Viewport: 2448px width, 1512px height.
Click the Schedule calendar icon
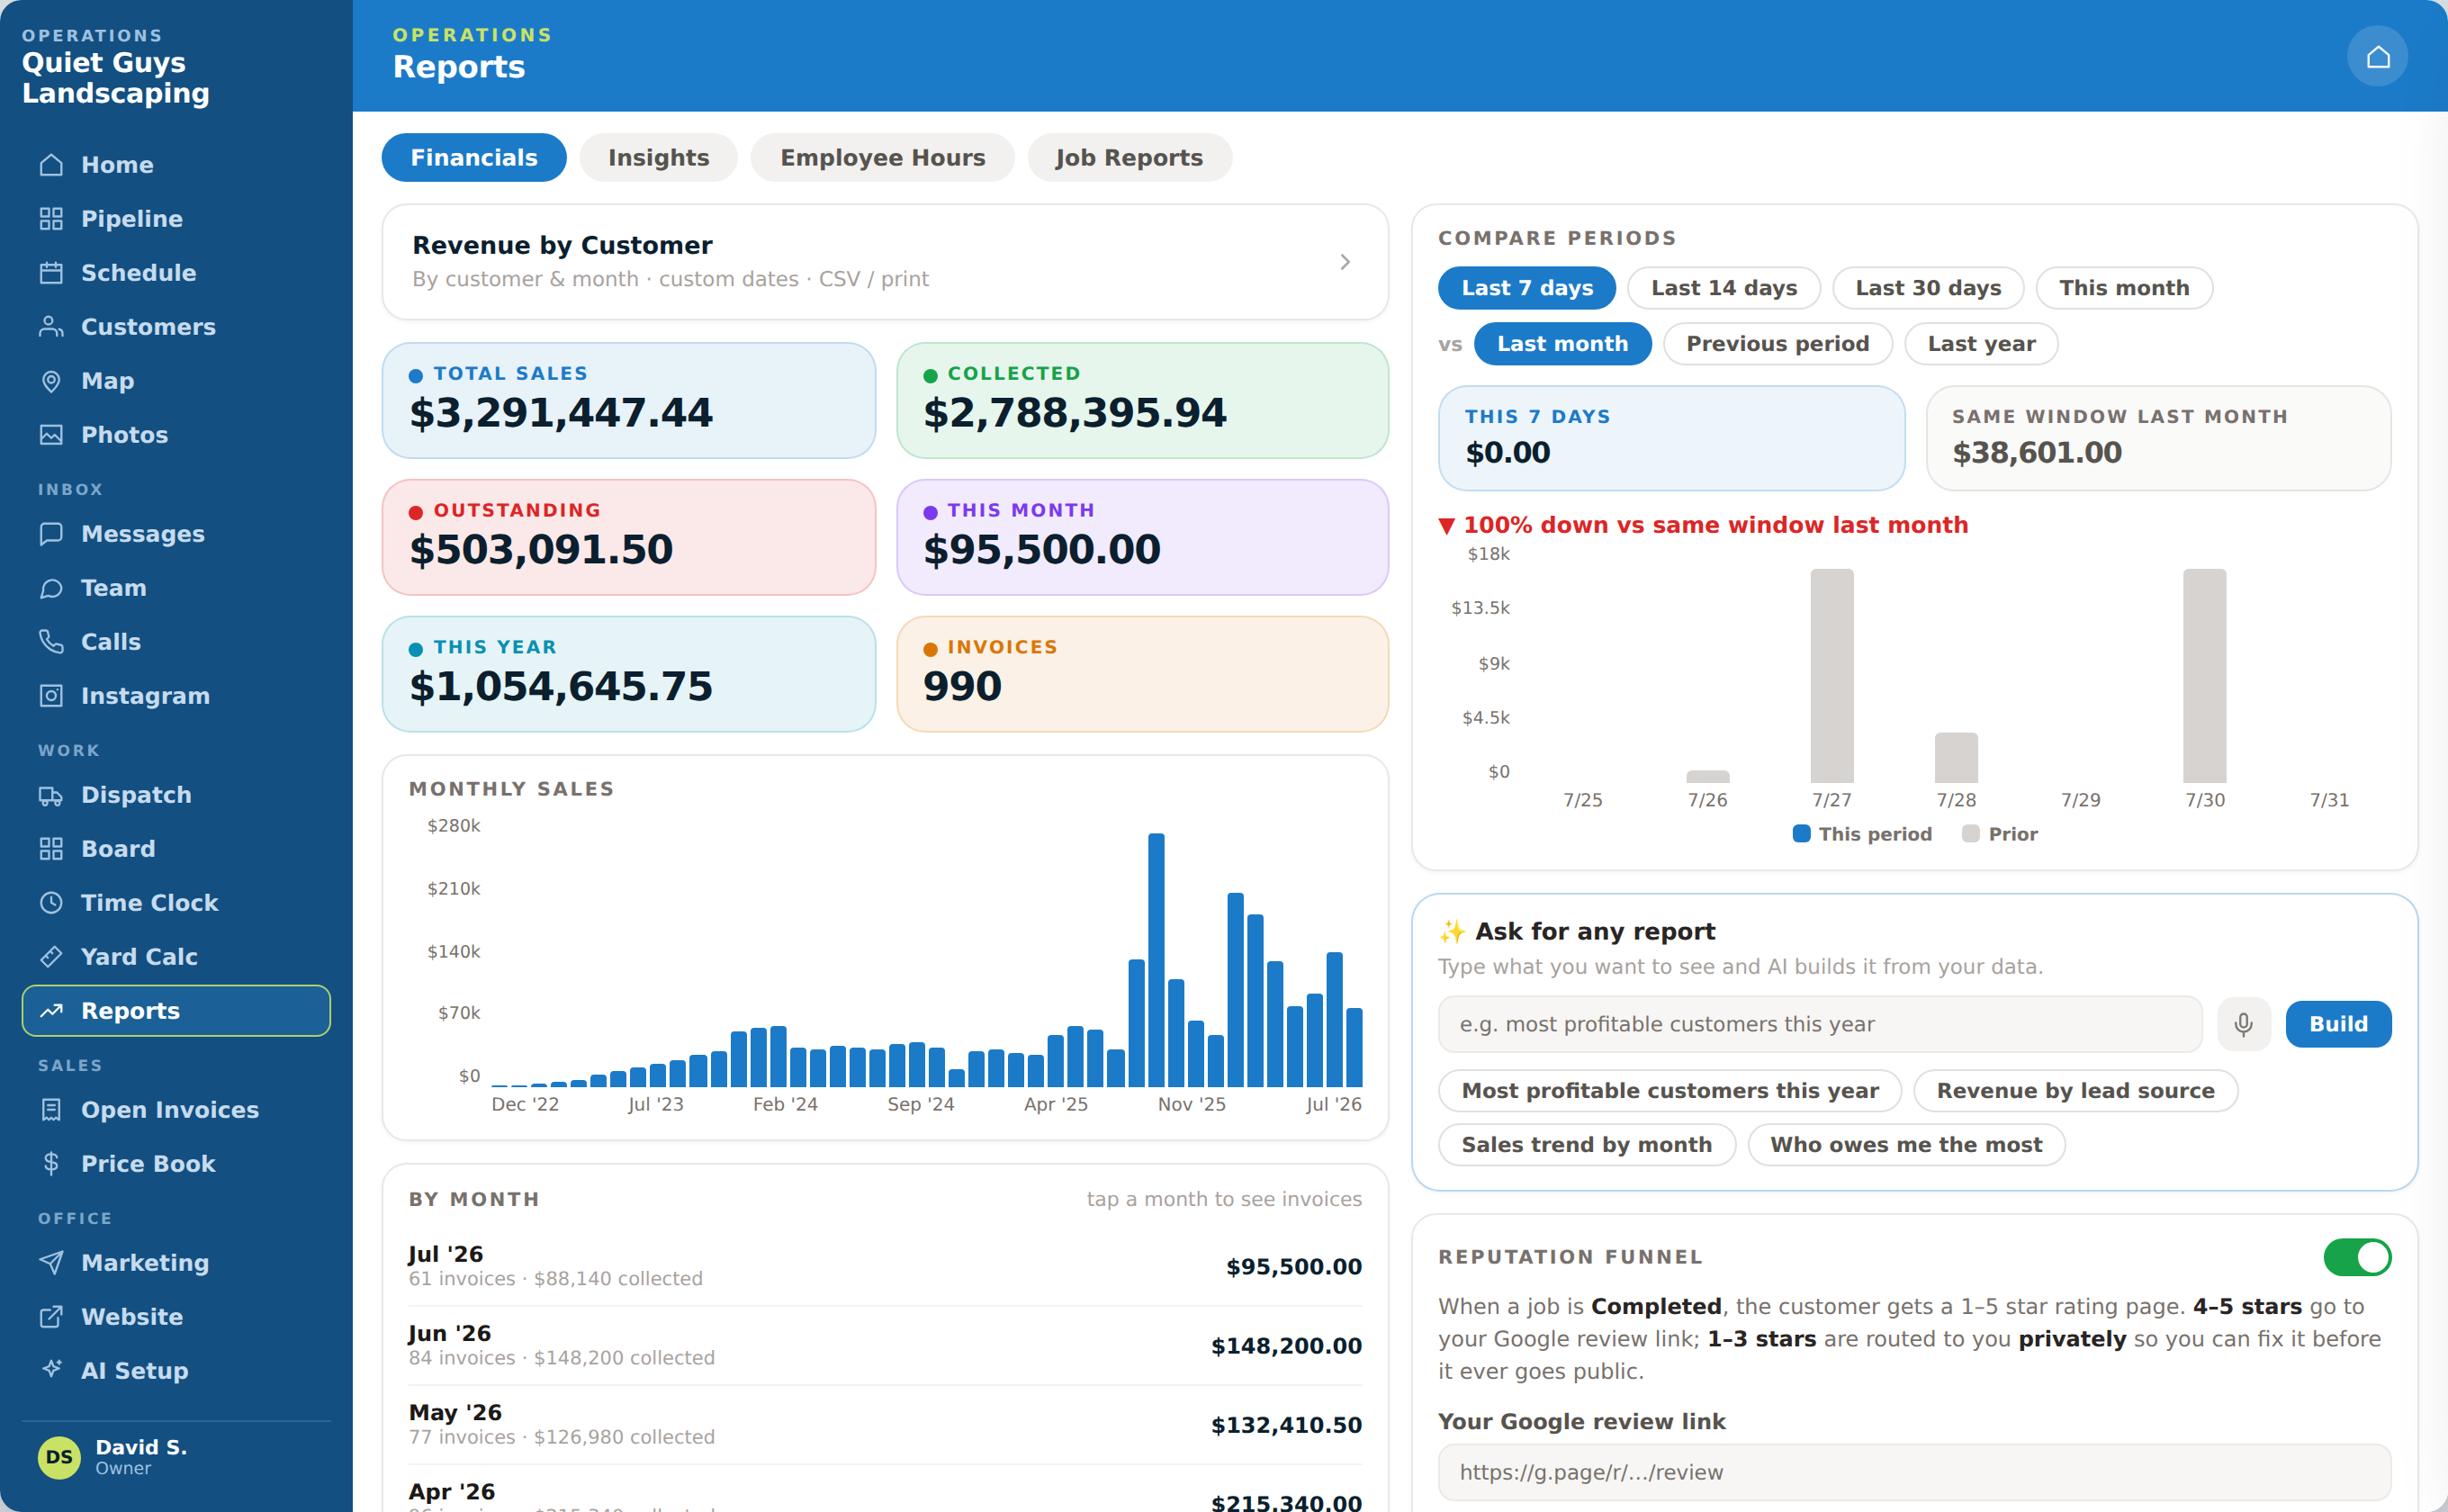(51, 273)
